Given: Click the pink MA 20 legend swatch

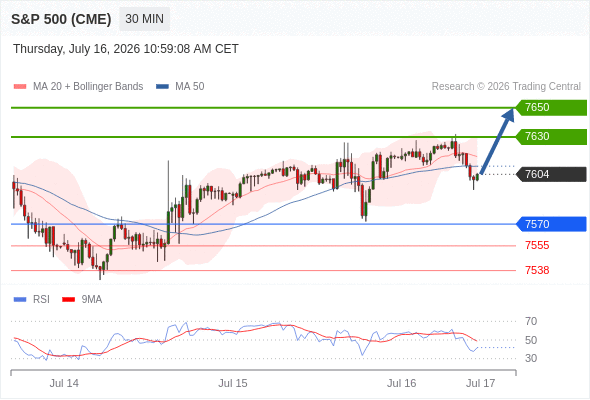Looking at the screenshot, I should pos(20,87).
